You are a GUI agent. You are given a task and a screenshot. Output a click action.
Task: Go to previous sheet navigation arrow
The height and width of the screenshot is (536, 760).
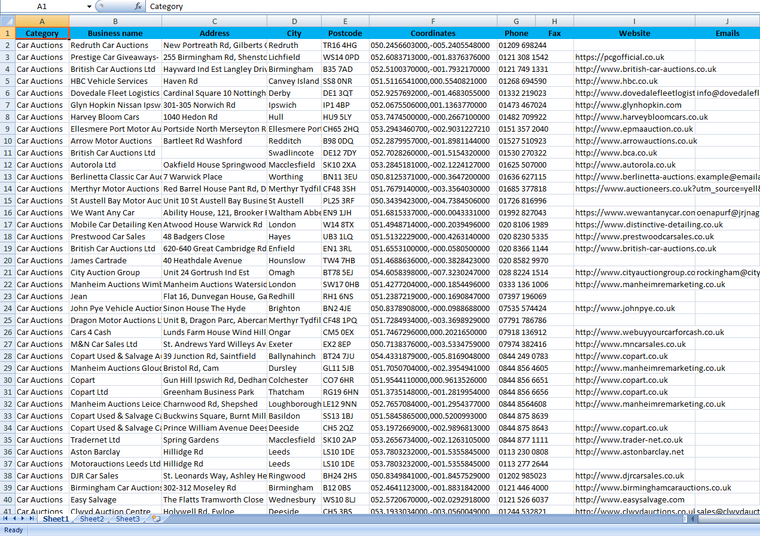point(15,519)
